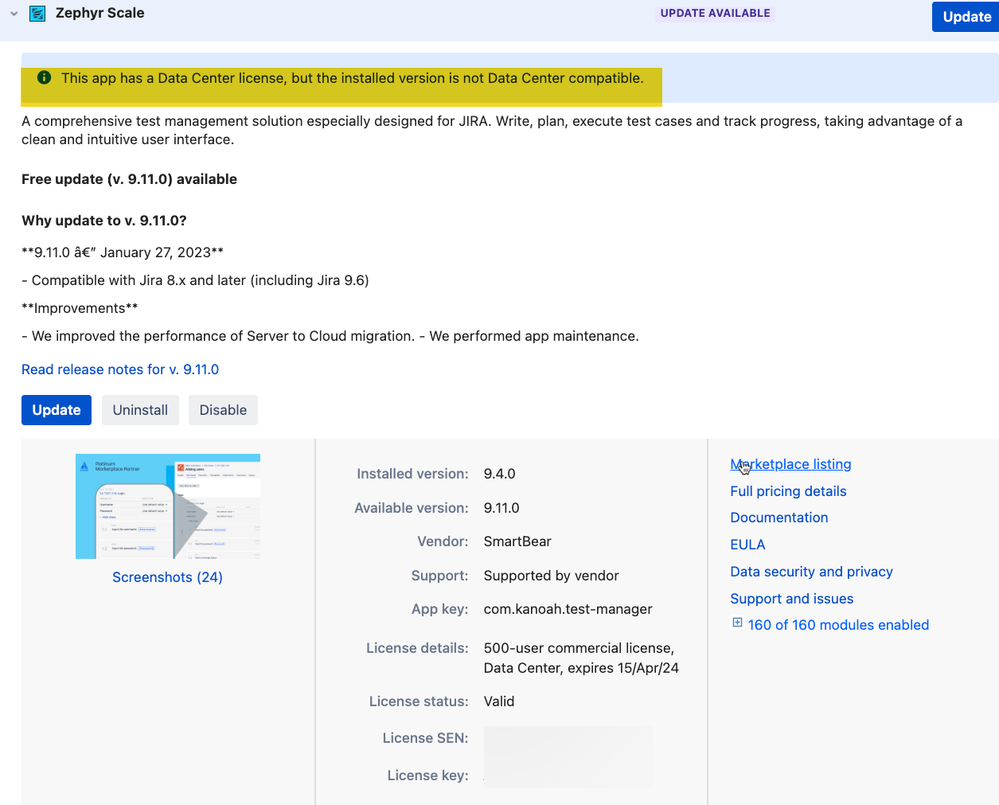Image resolution: width=999 pixels, height=805 pixels.
Task: Click the info icon in Data Center notice
Action: pos(44,78)
